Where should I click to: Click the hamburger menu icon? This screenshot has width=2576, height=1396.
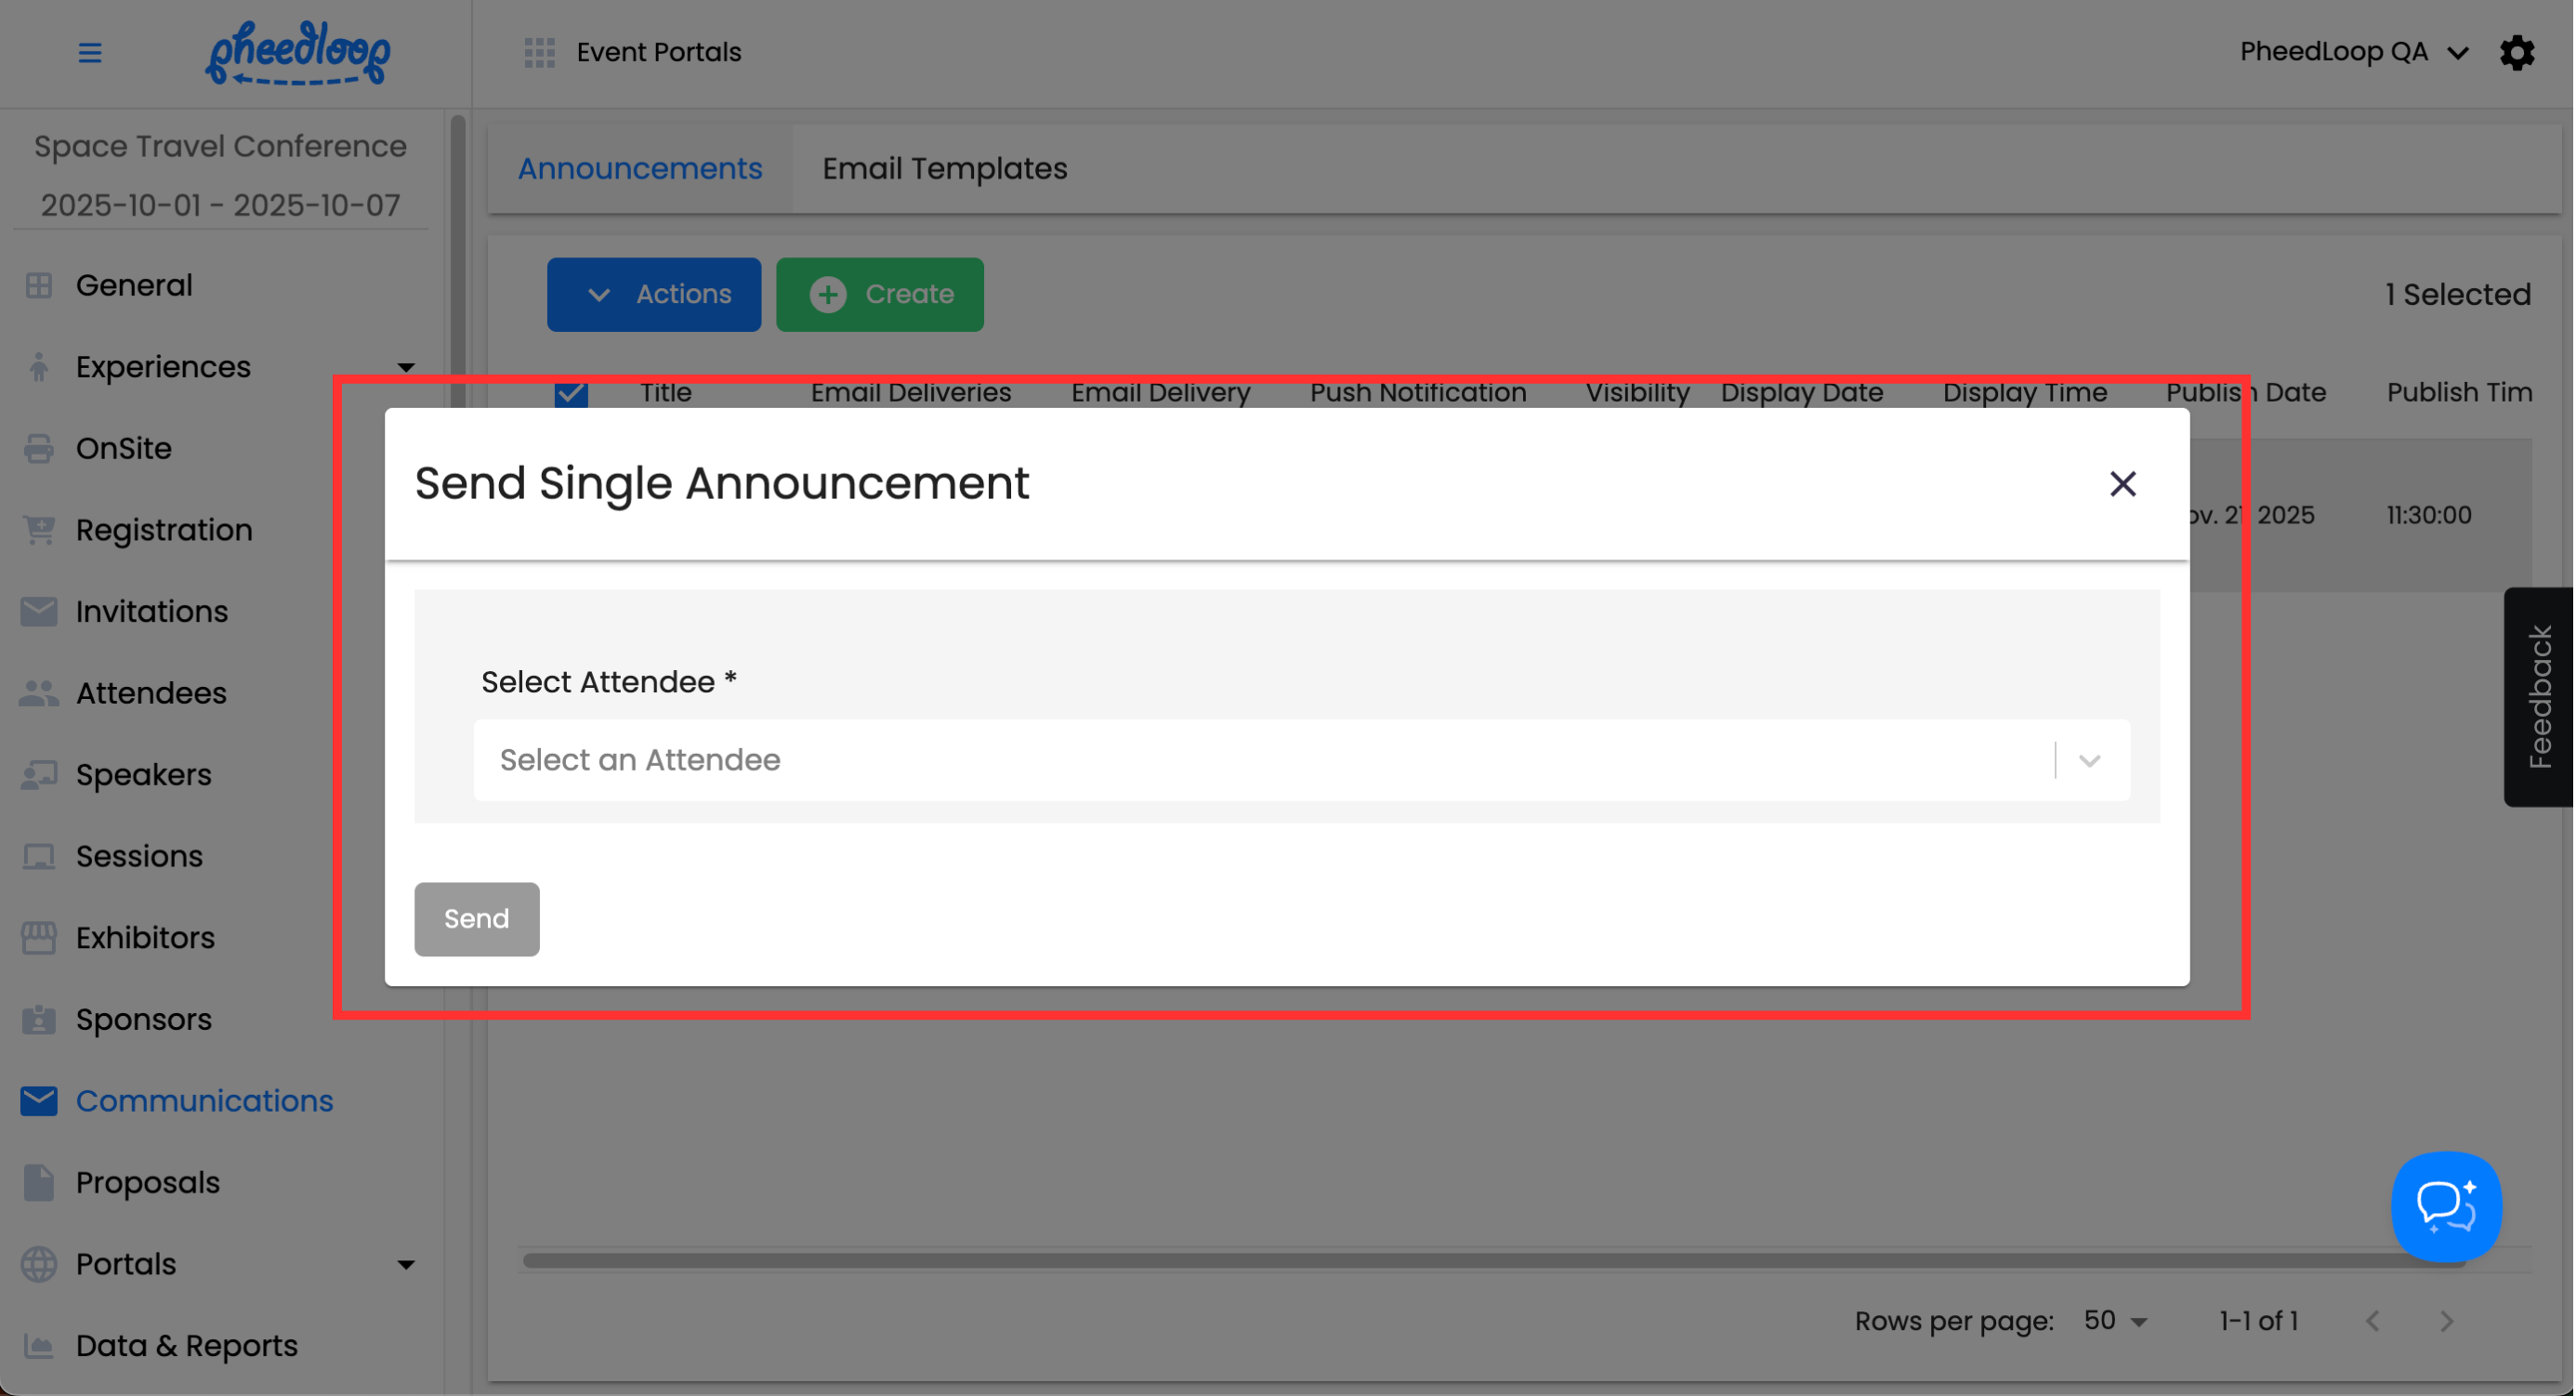point(90,52)
